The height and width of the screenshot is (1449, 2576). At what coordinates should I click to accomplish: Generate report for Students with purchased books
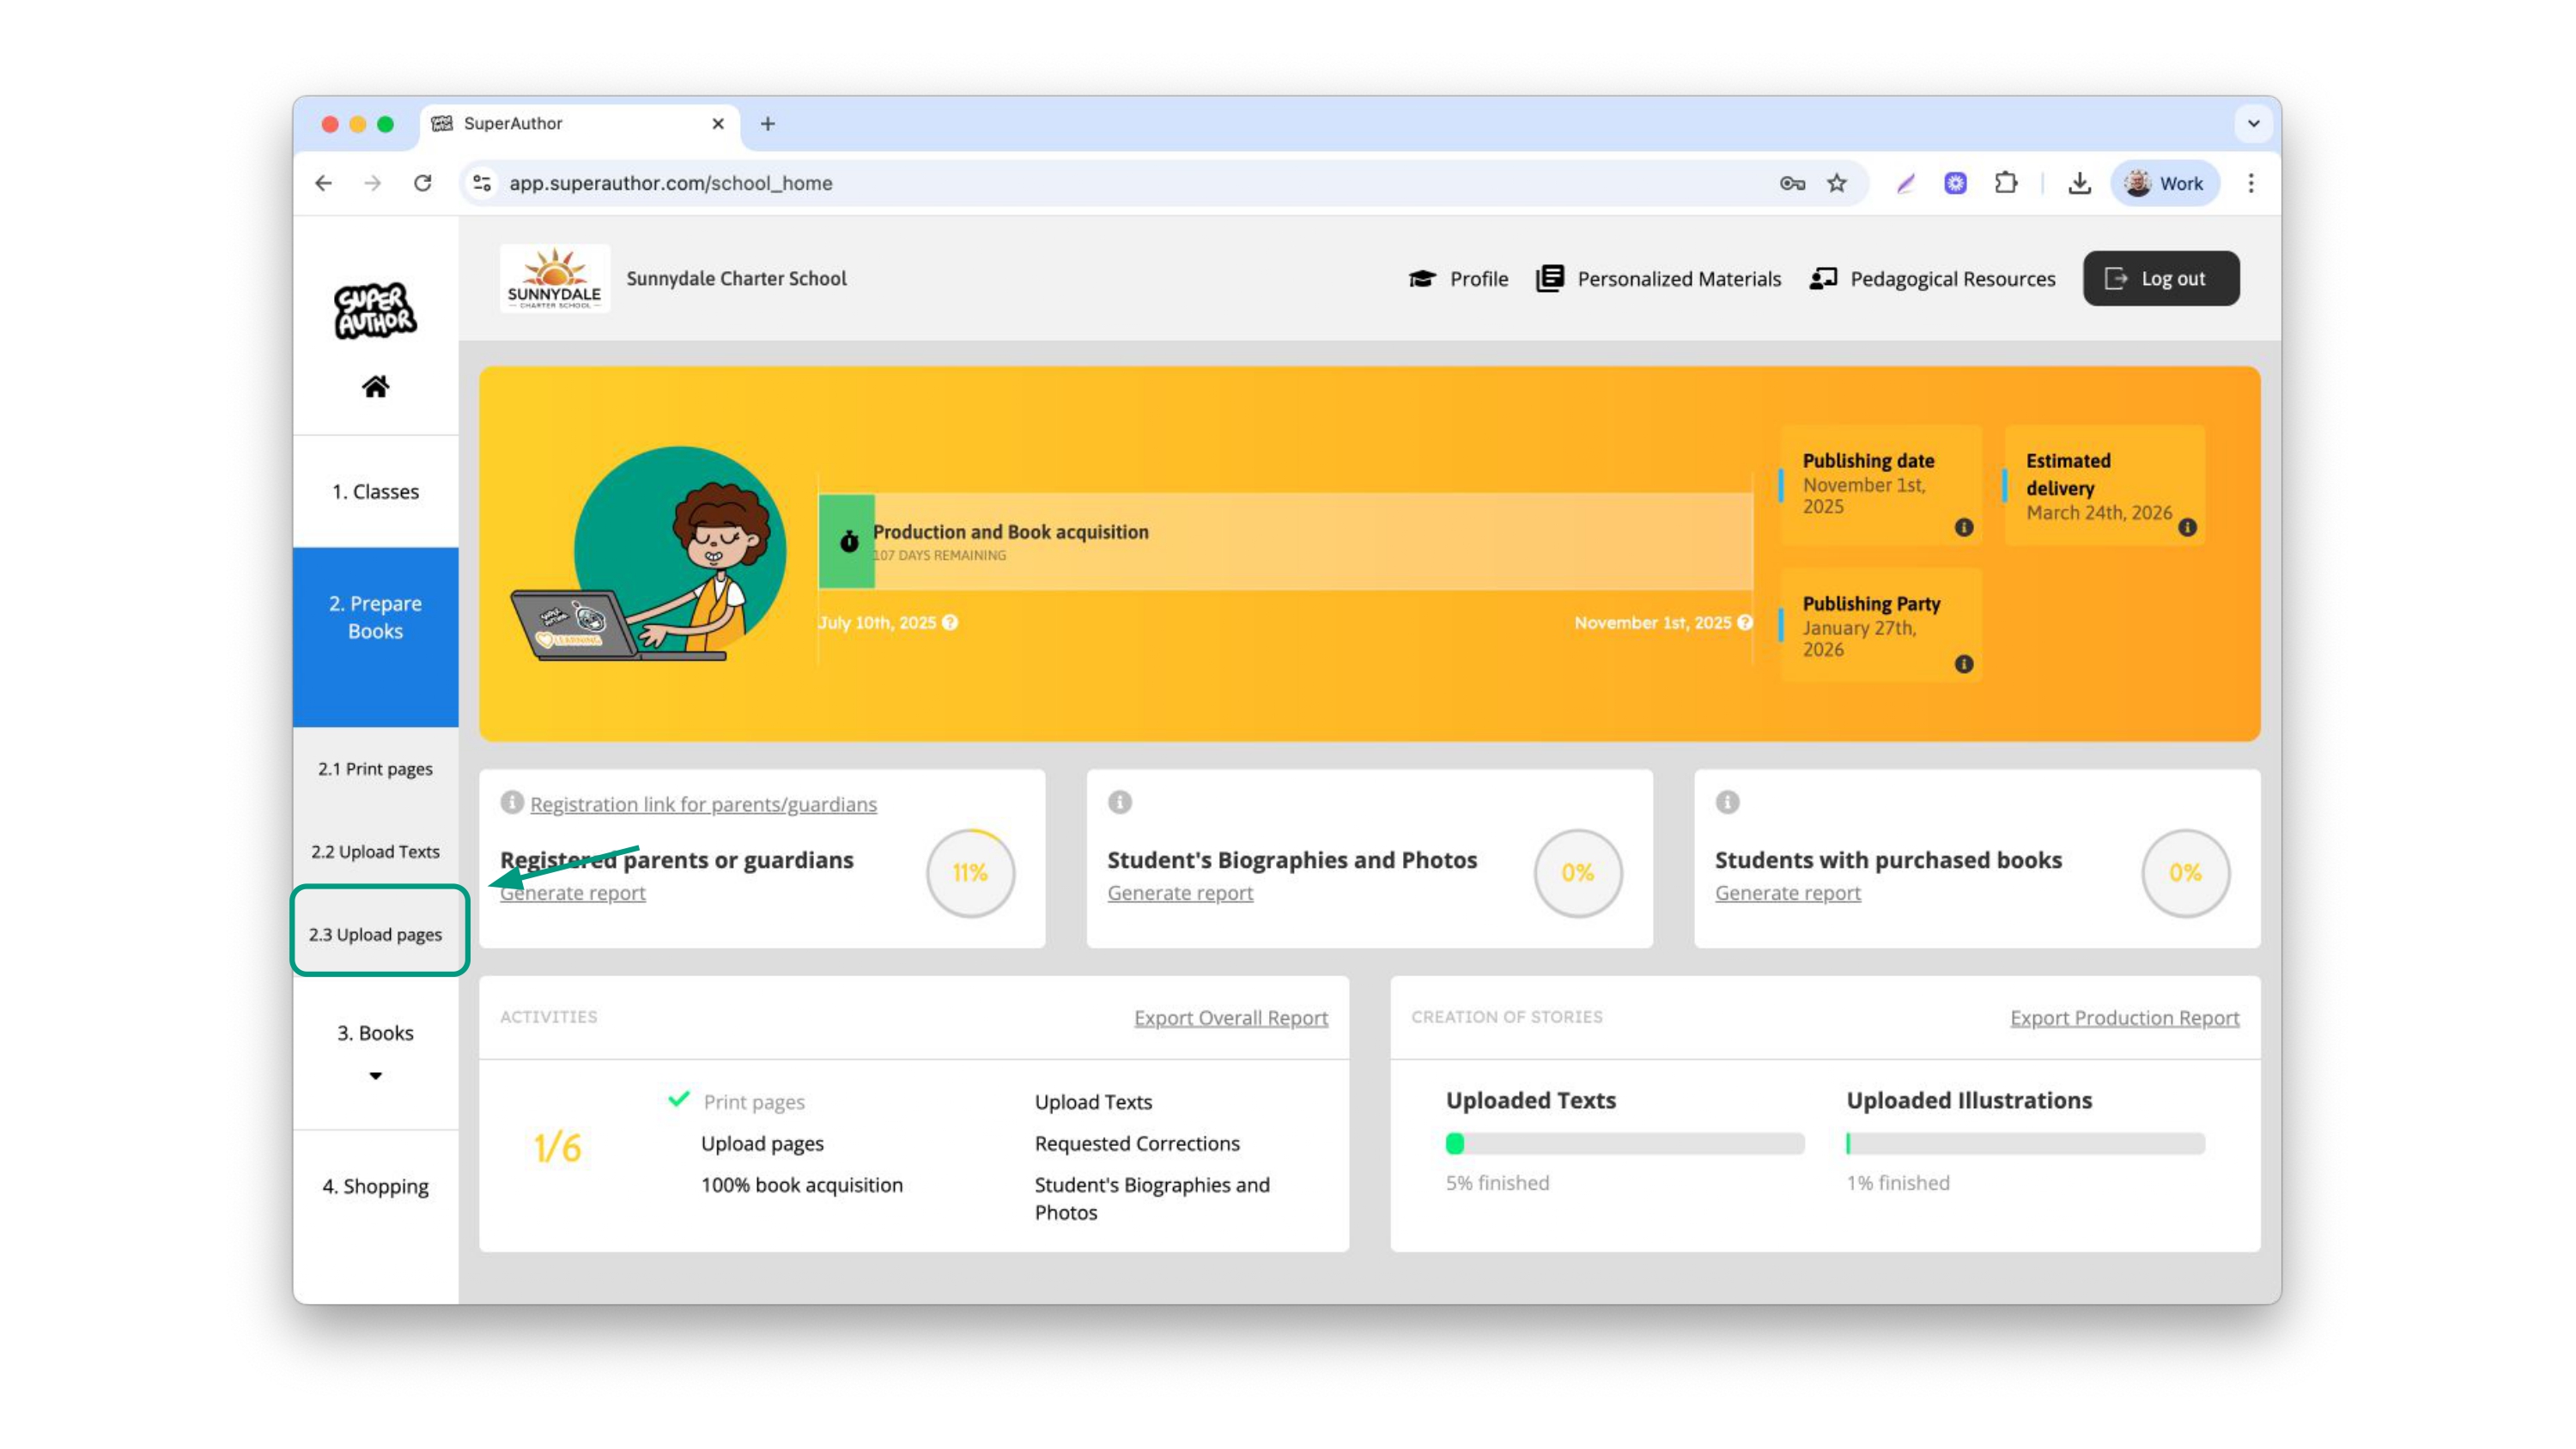point(1788,893)
